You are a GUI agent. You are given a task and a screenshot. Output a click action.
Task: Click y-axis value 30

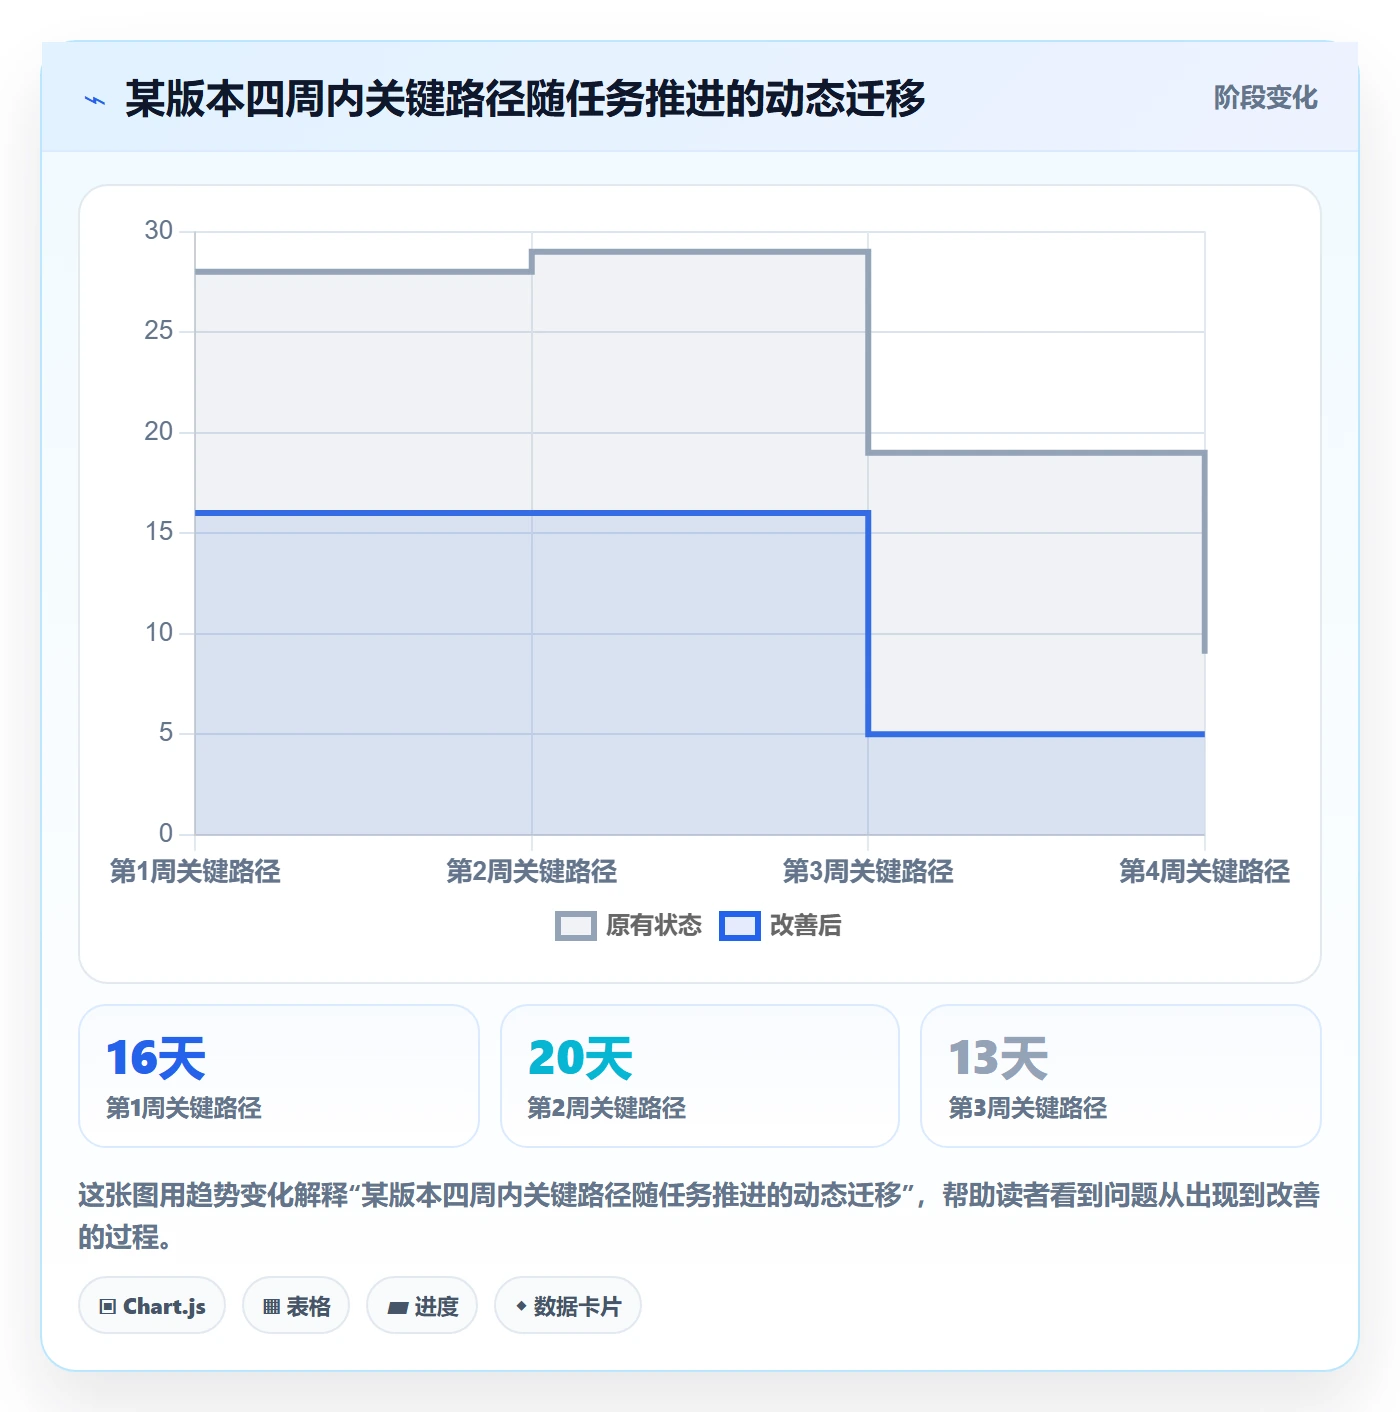click(x=159, y=231)
